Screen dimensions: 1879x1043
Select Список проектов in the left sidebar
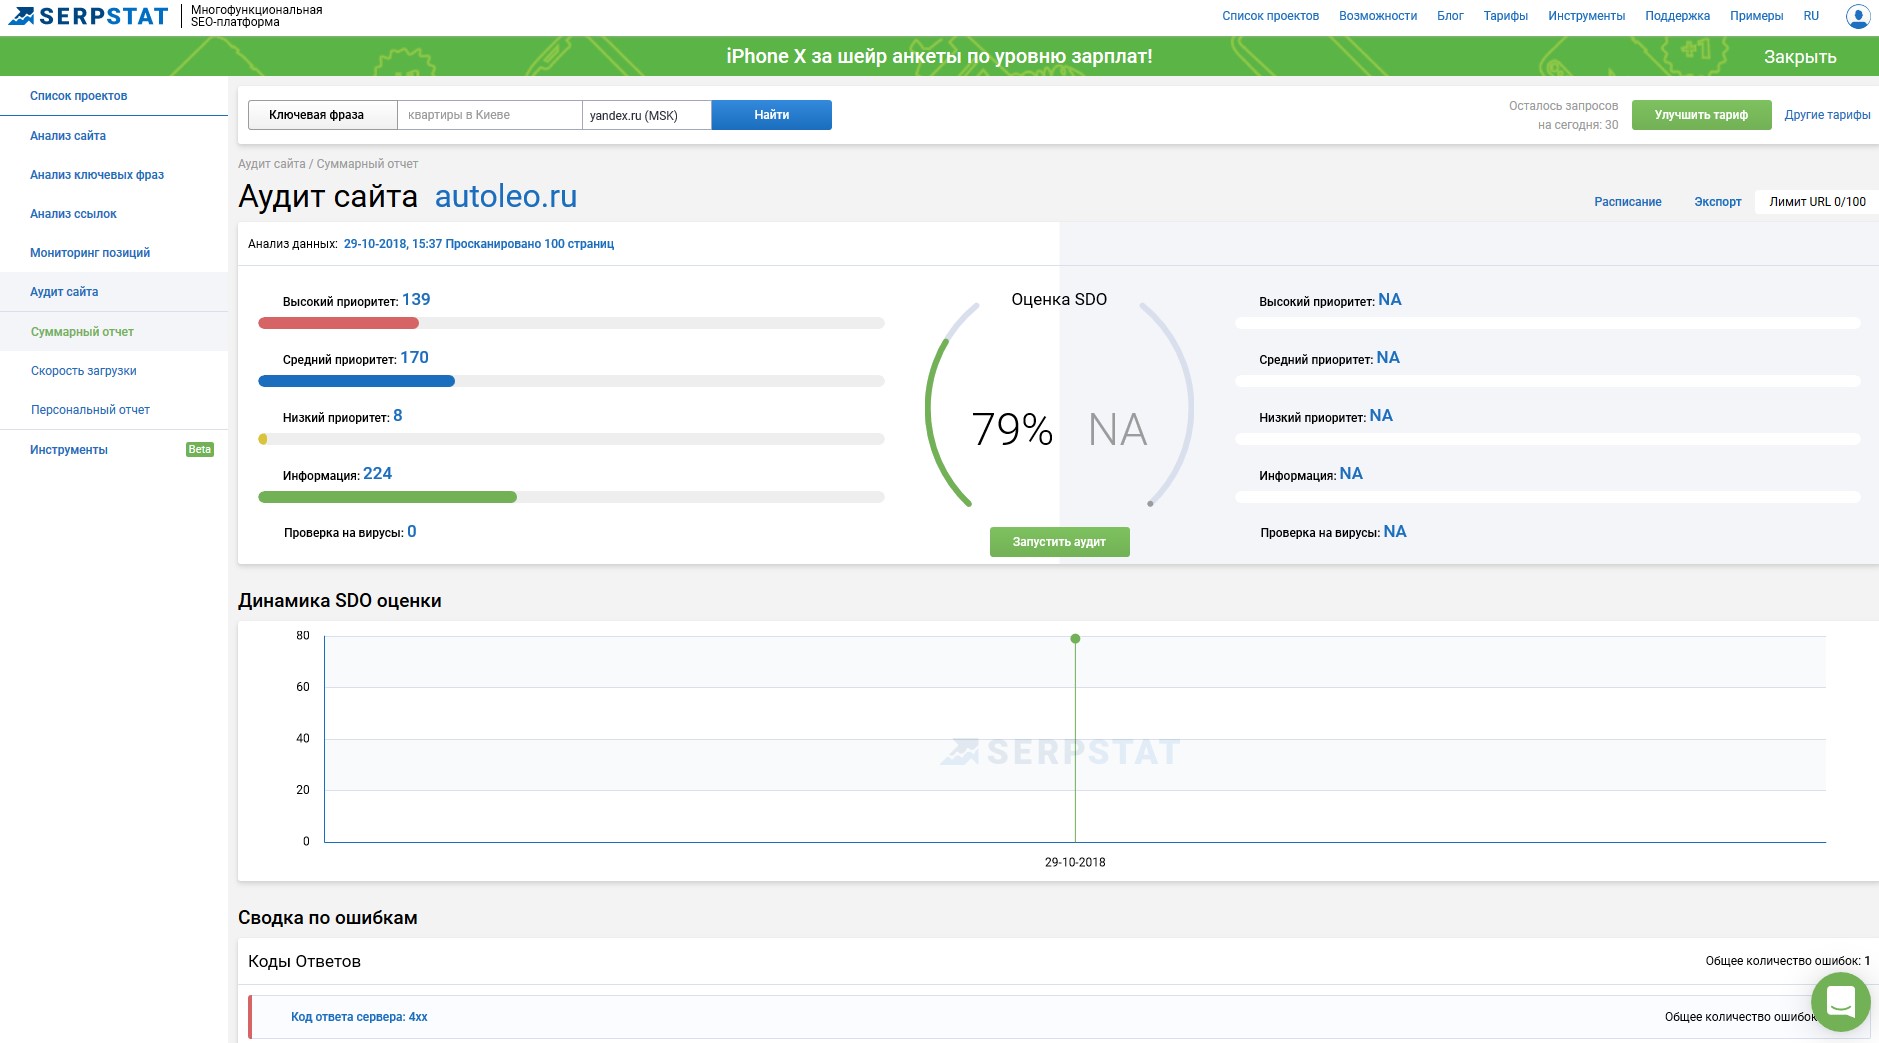pos(78,96)
